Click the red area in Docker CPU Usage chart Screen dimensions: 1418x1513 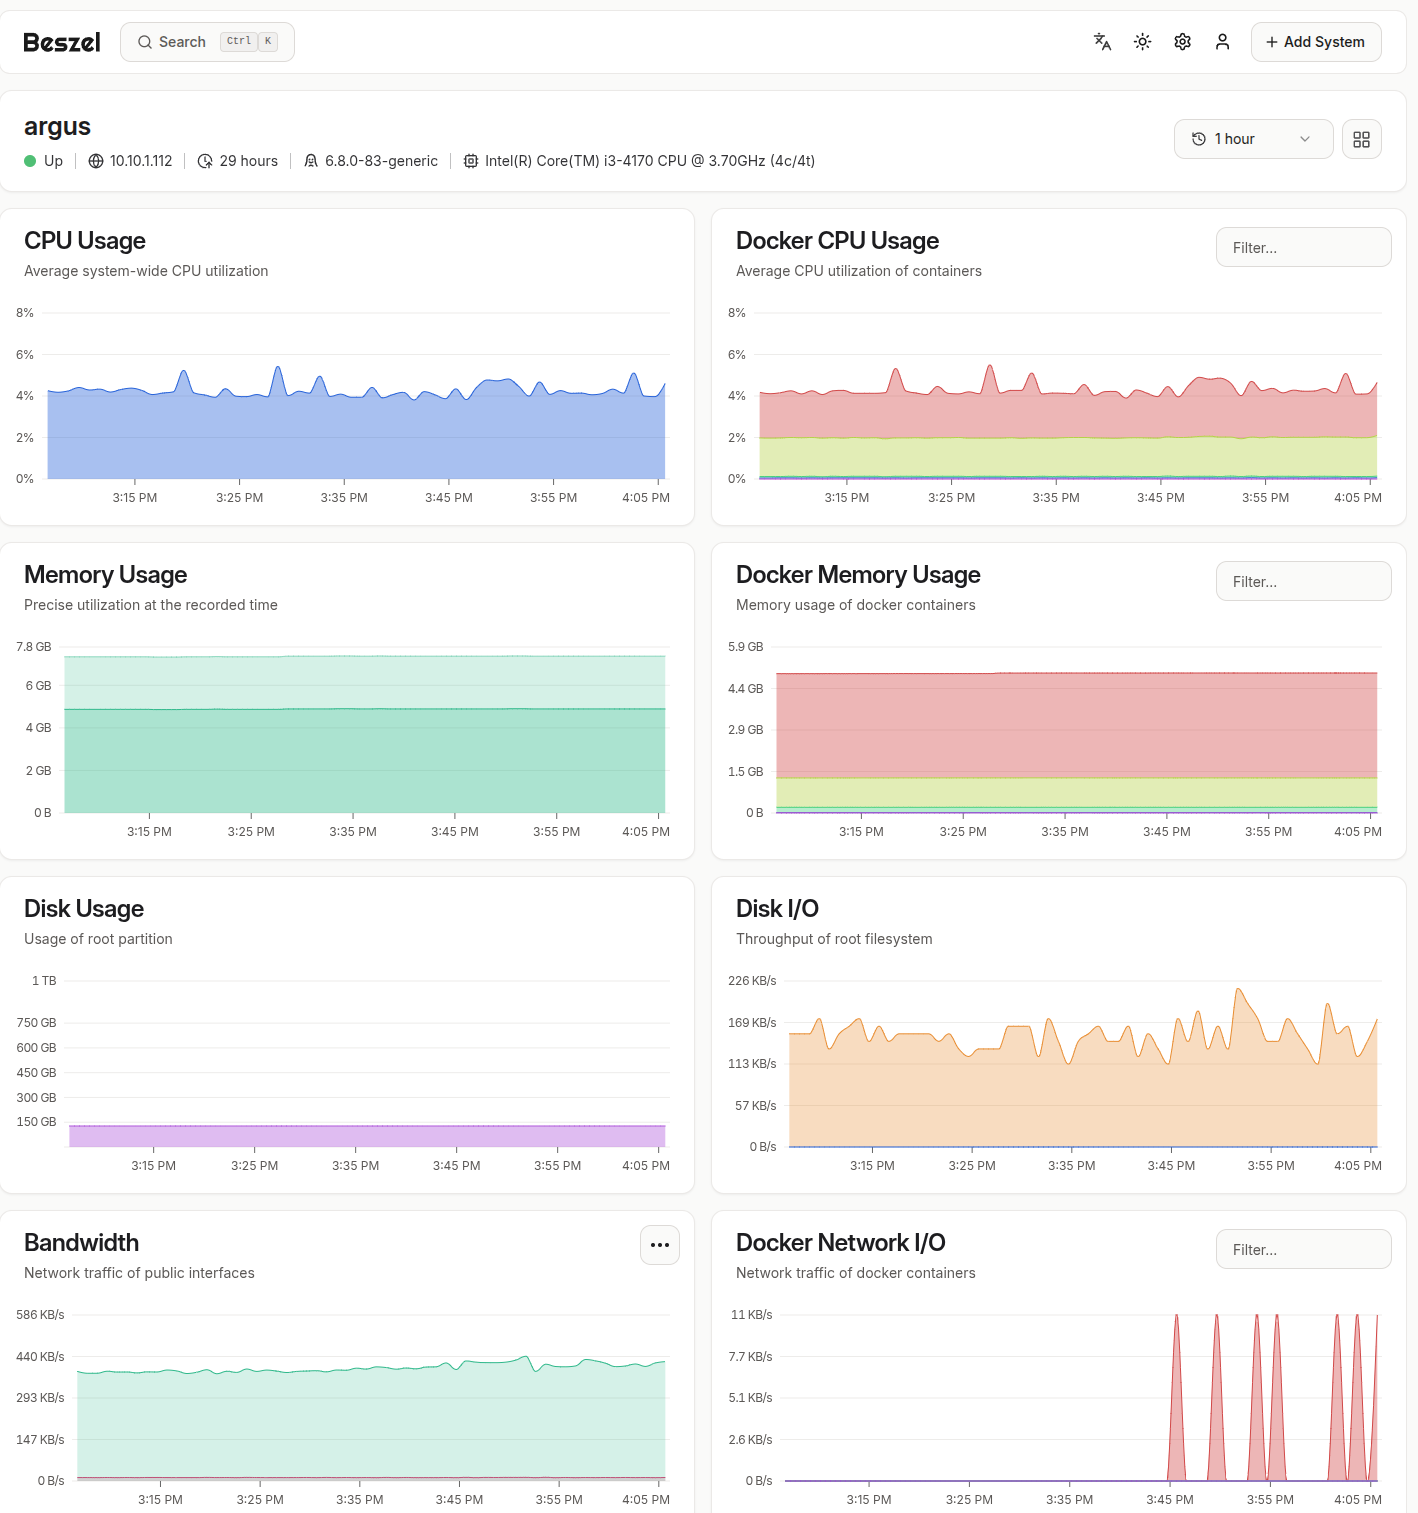click(x=1068, y=415)
